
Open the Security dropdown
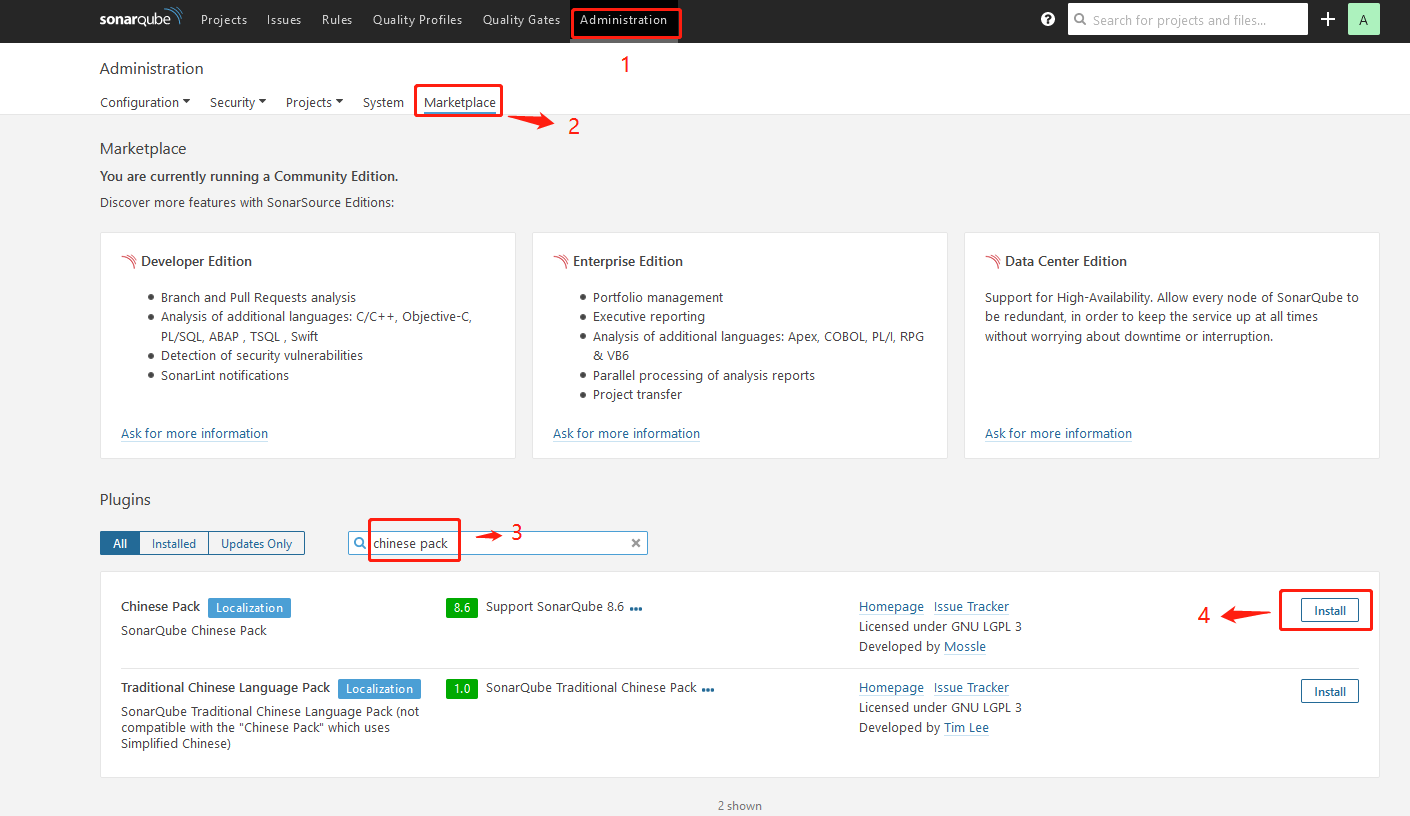coord(237,101)
